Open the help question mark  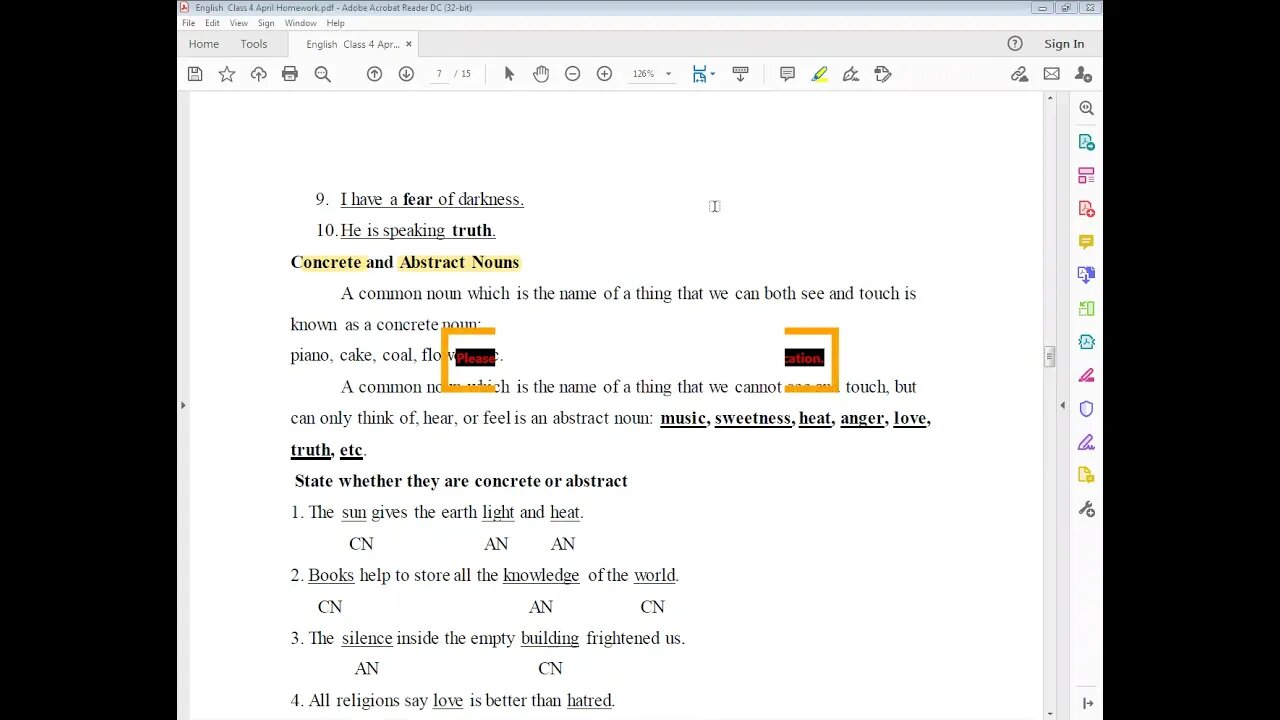click(1015, 44)
